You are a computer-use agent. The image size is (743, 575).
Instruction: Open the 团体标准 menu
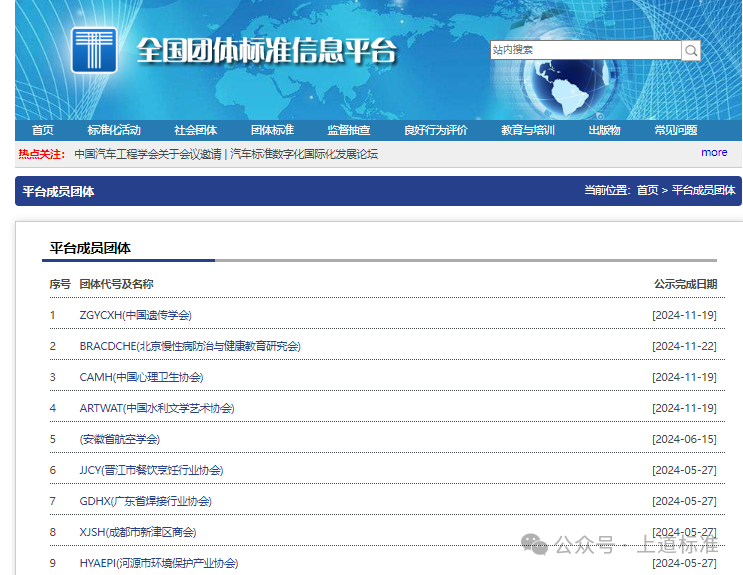pos(272,130)
